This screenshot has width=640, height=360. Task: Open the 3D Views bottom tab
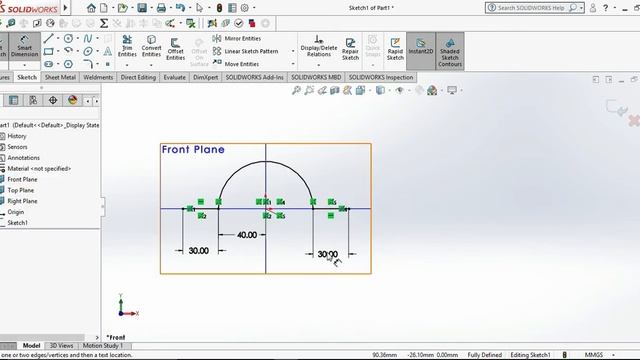point(61,346)
